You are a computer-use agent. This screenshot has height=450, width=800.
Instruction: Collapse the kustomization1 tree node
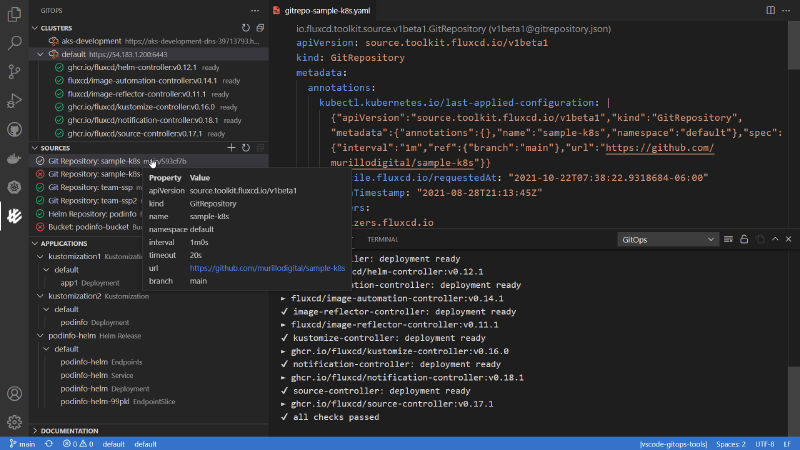click(39, 257)
